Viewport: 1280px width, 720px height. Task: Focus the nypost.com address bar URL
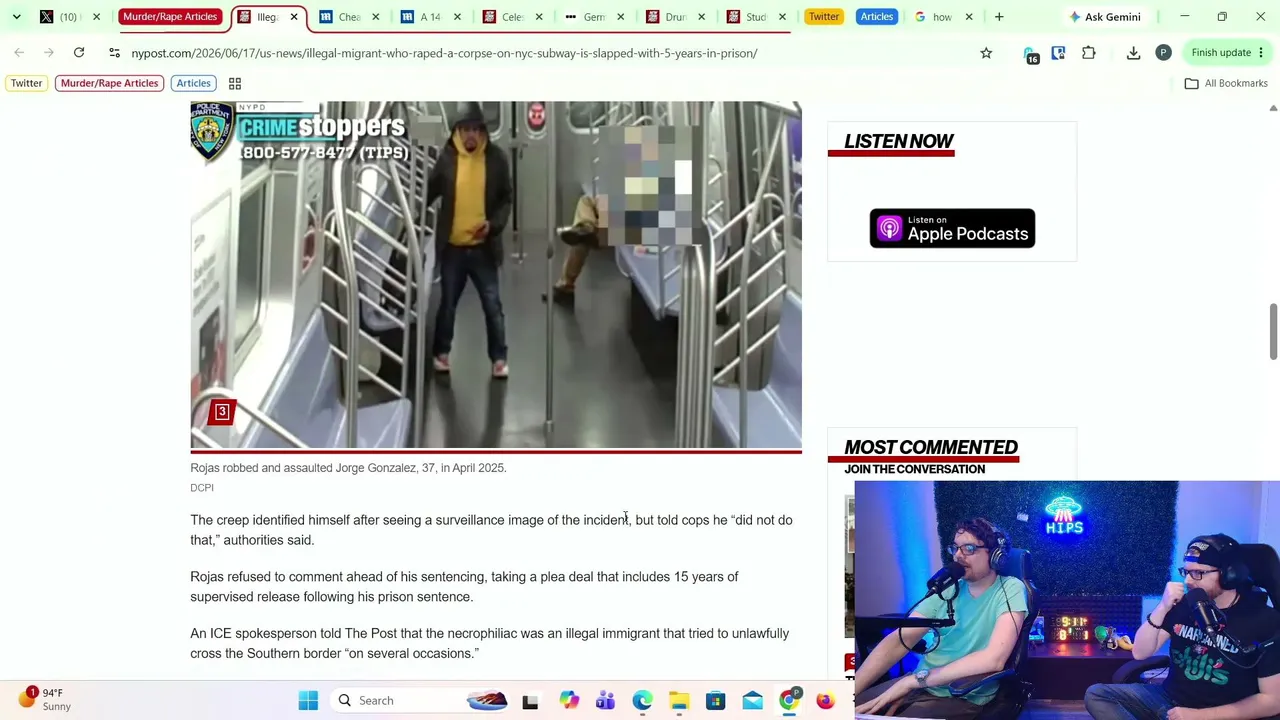click(444, 53)
